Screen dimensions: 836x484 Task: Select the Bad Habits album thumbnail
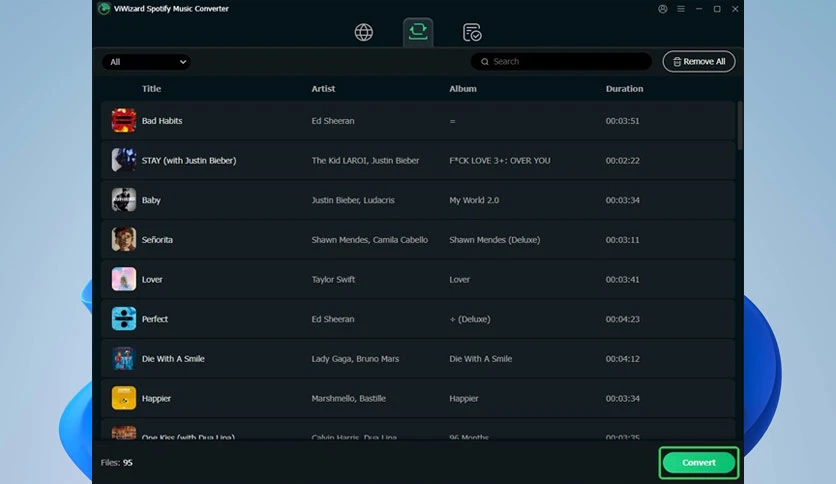click(x=124, y=120)
